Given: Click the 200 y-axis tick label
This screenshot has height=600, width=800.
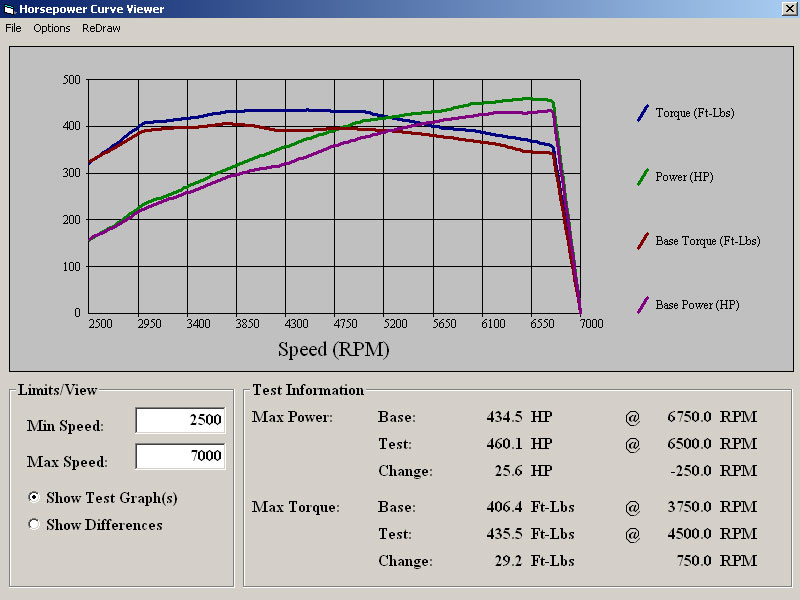Looking at the screenshot, I should point(71,220).
